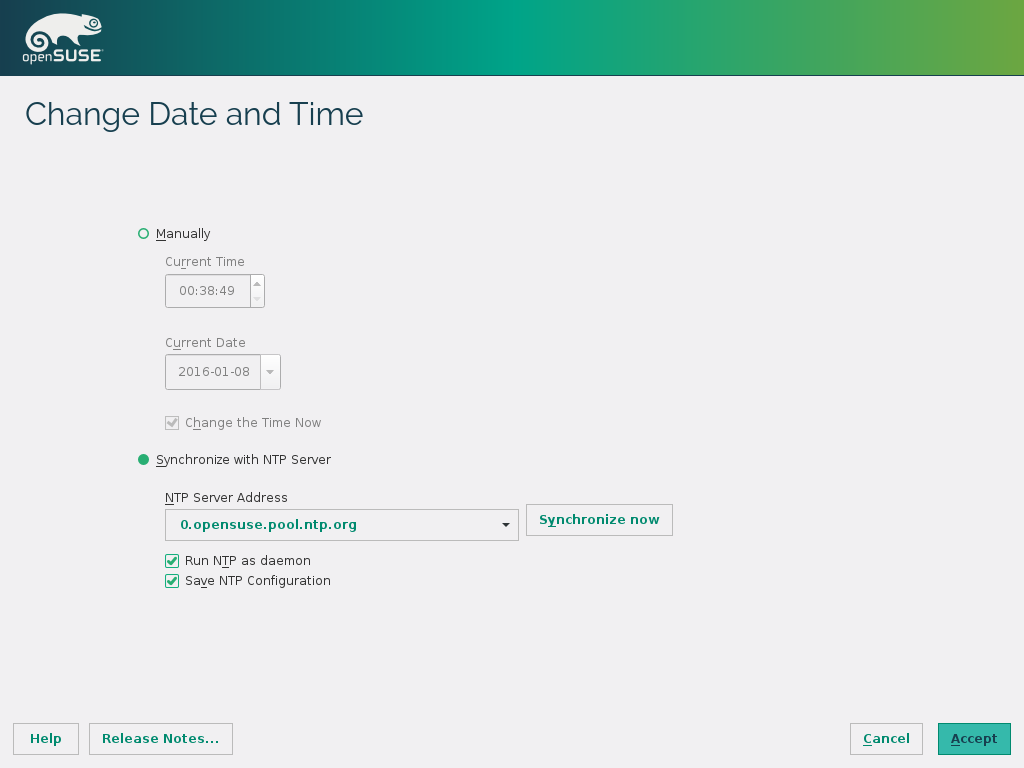Select the Manually radio option
Screen dimensions: 1024x768
click(x=143, y=234)
